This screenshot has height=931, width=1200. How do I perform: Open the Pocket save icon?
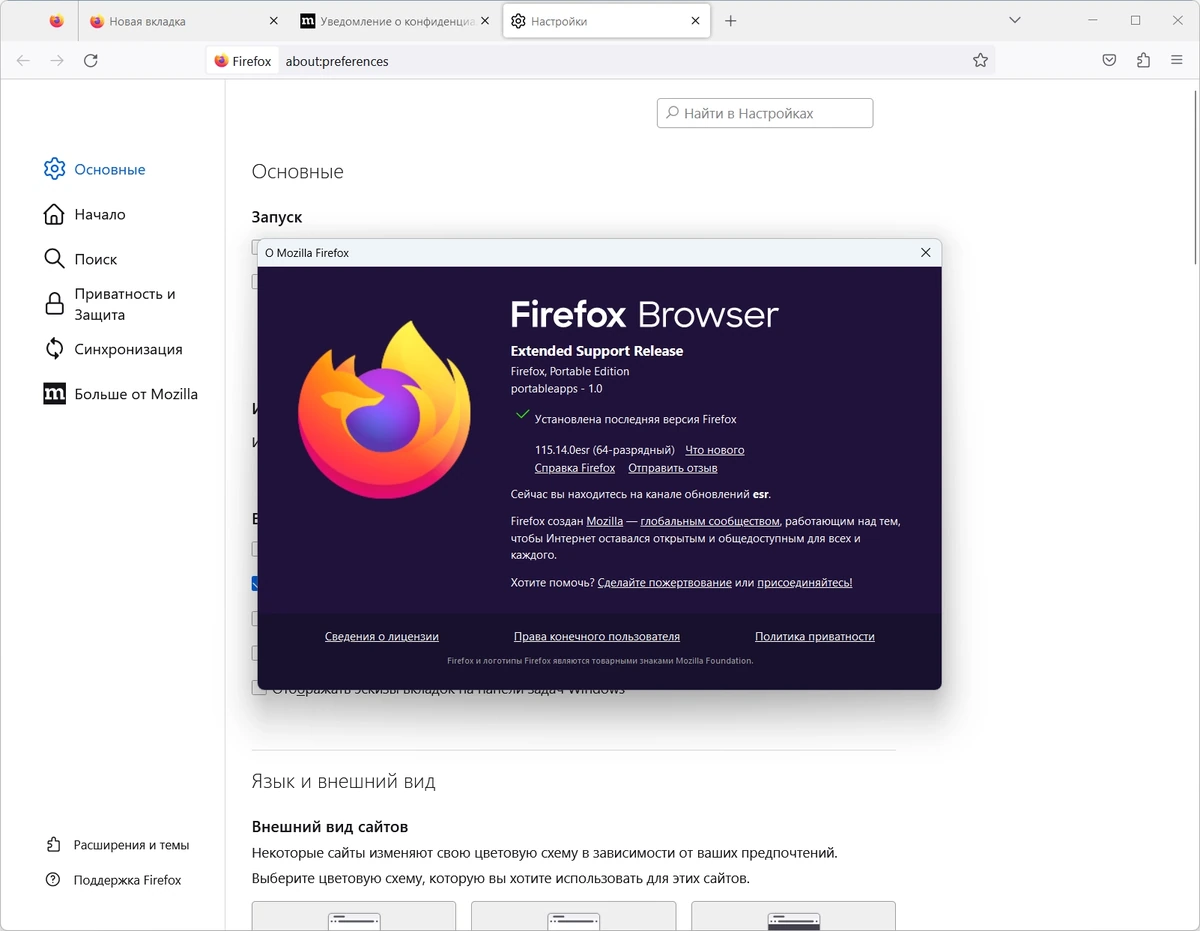pos(1109,61)
